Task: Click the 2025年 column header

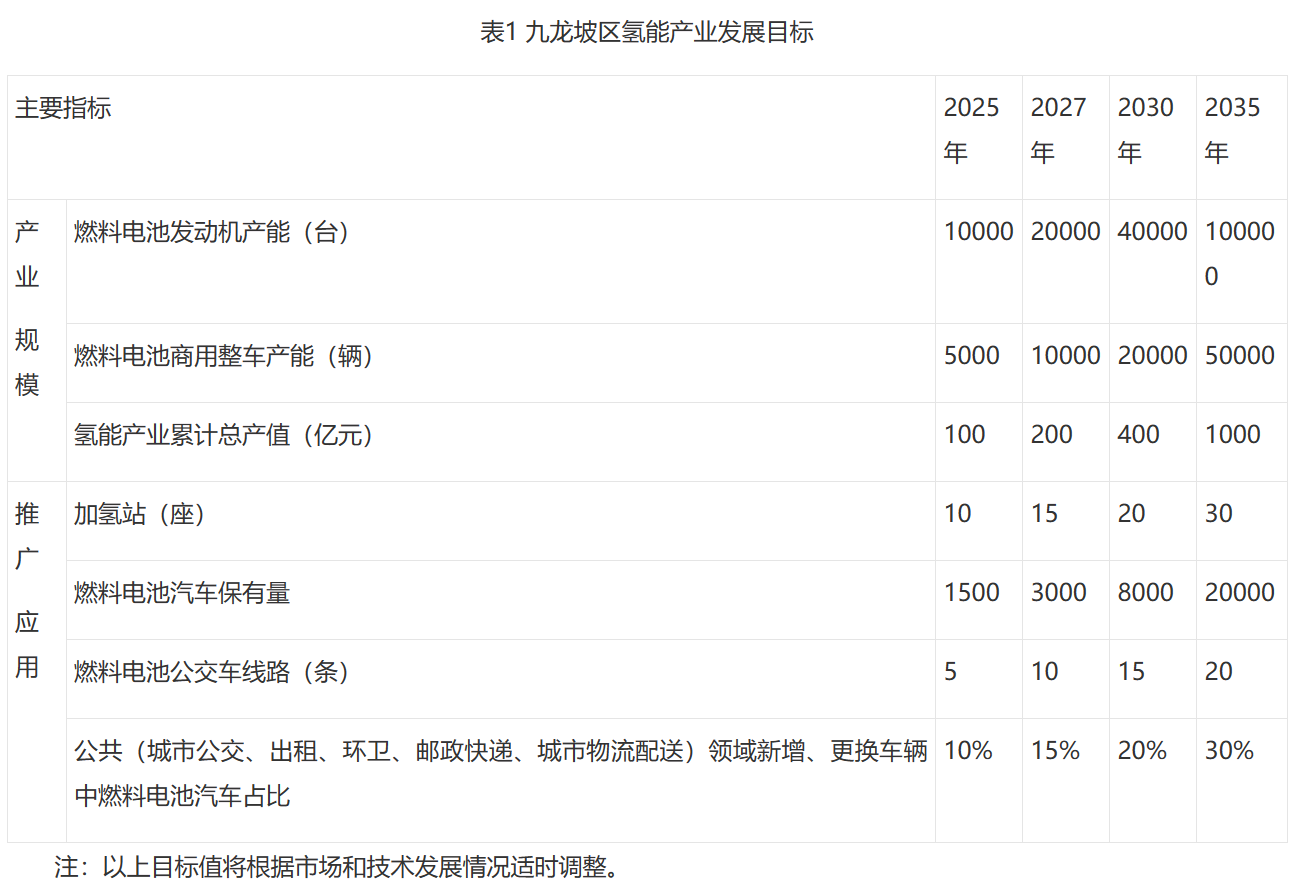Action: (x=978, y=138)
